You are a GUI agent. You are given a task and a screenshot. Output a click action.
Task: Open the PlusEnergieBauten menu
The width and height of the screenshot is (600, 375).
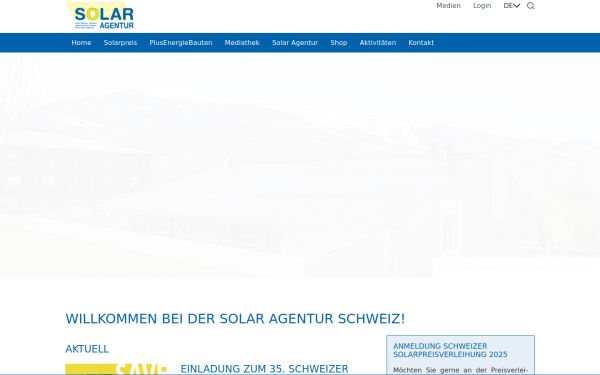click(x=181, y=42)
